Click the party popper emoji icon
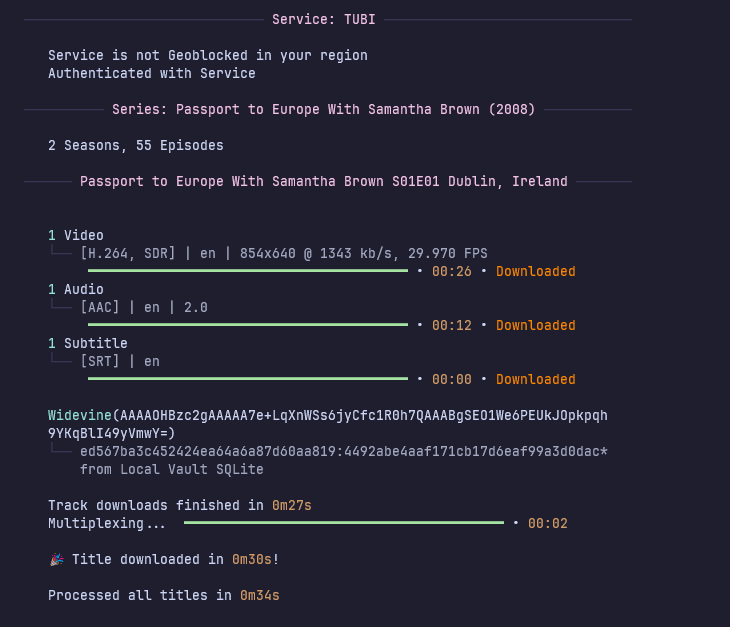This screenshot has width=730, height=627. pyautogui.click(x=56, y=559)
